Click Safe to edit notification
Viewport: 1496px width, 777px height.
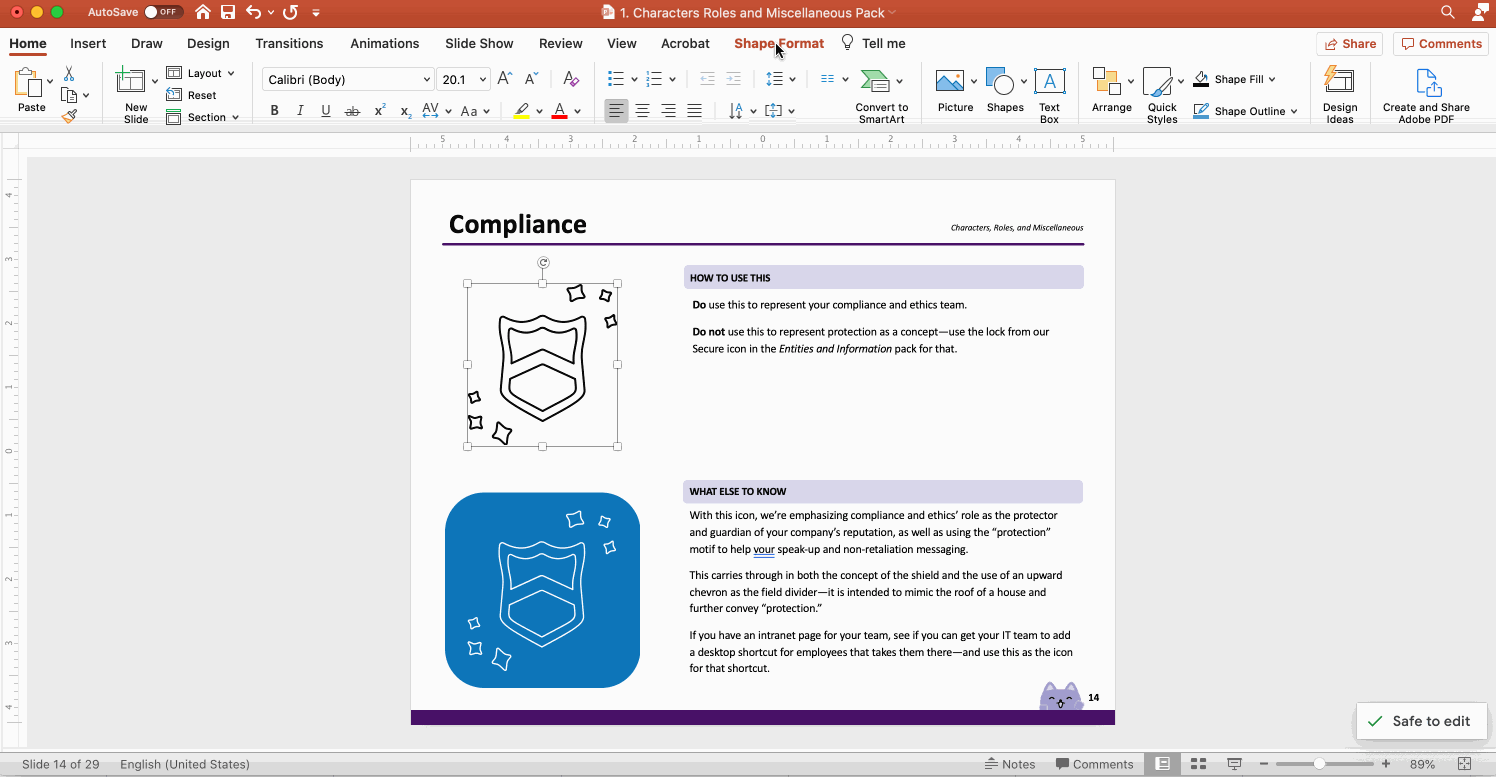click(x=1420, y=721)
